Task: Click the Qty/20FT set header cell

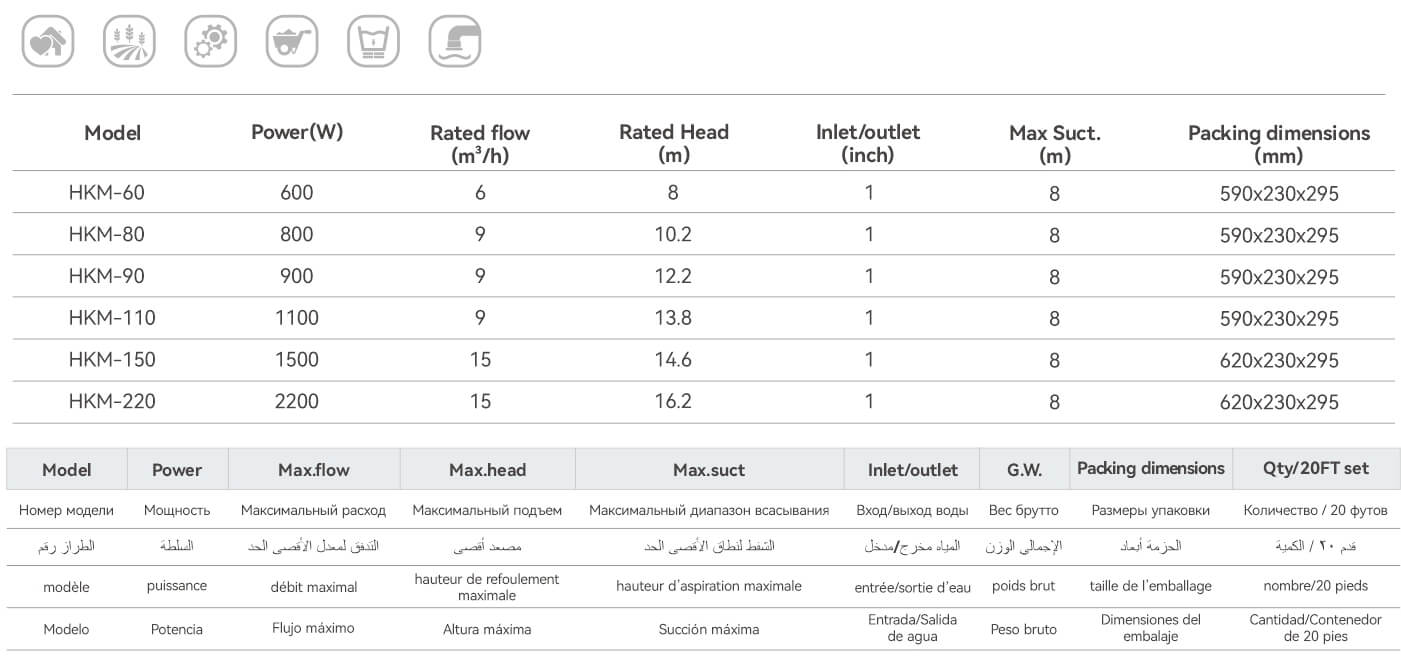Action: tap(1315, 468)
